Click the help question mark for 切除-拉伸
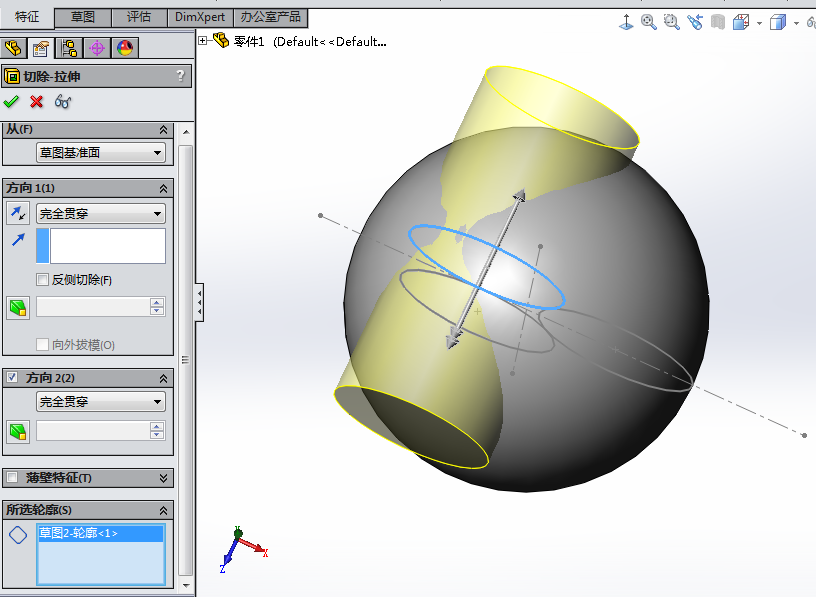816x597 pixels. 180,75
